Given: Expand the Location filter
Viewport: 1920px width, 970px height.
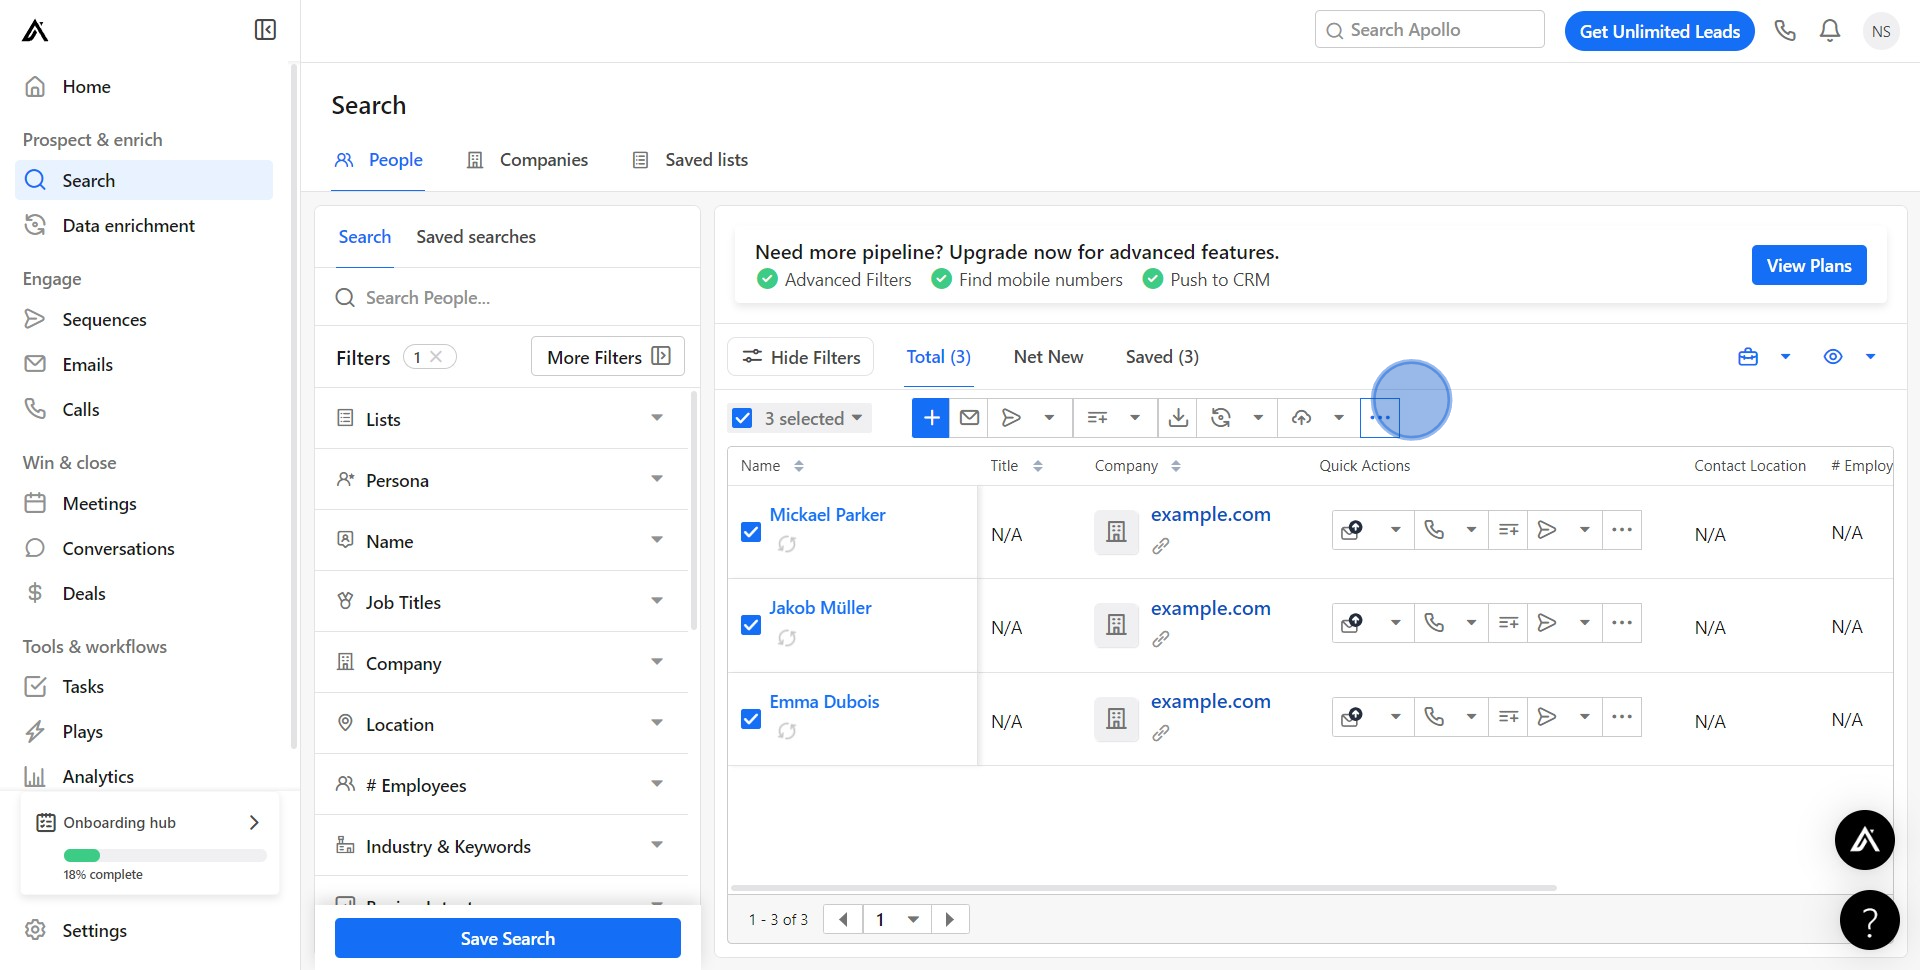Looking at the screenshot, I should 501,724.
